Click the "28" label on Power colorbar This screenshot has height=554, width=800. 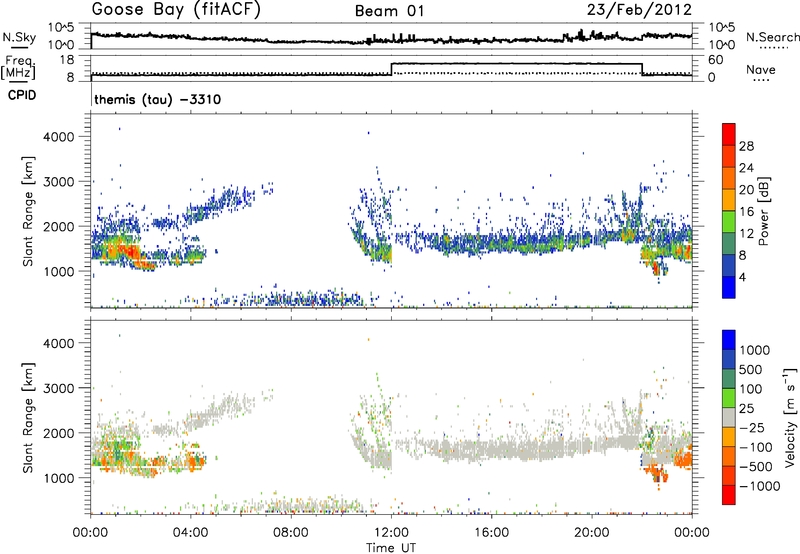tap(746, 146)
